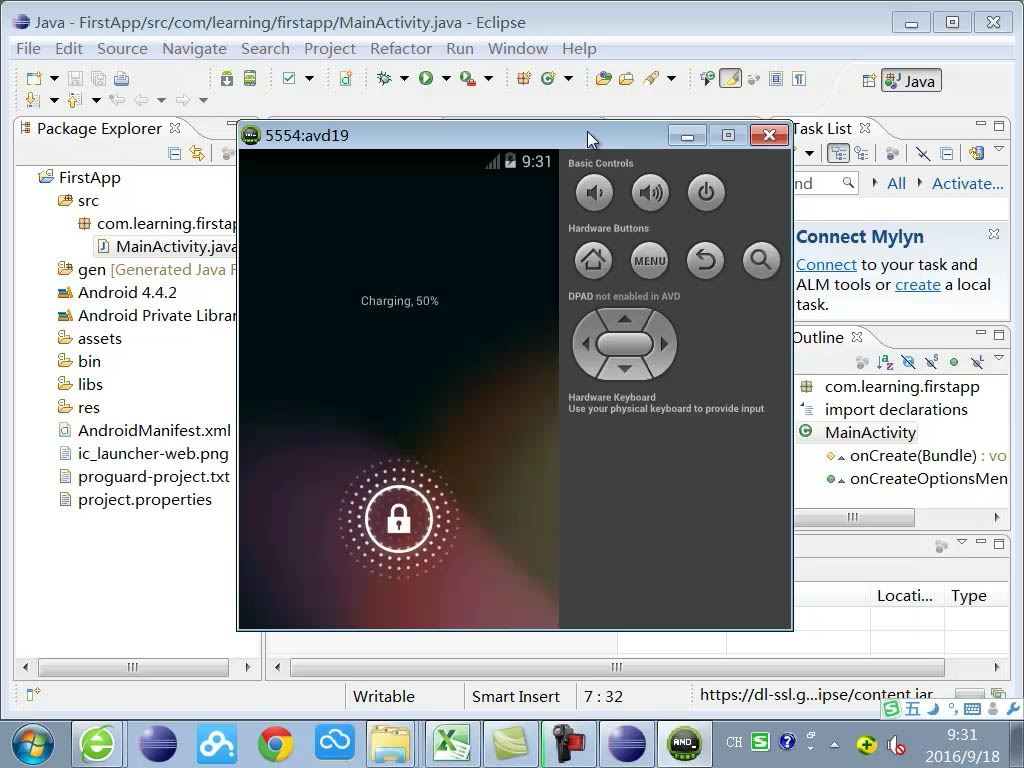The height and width of the screenshot is (768, 1024).
Task: Click the DPAD up arrow
Action: 625,319
